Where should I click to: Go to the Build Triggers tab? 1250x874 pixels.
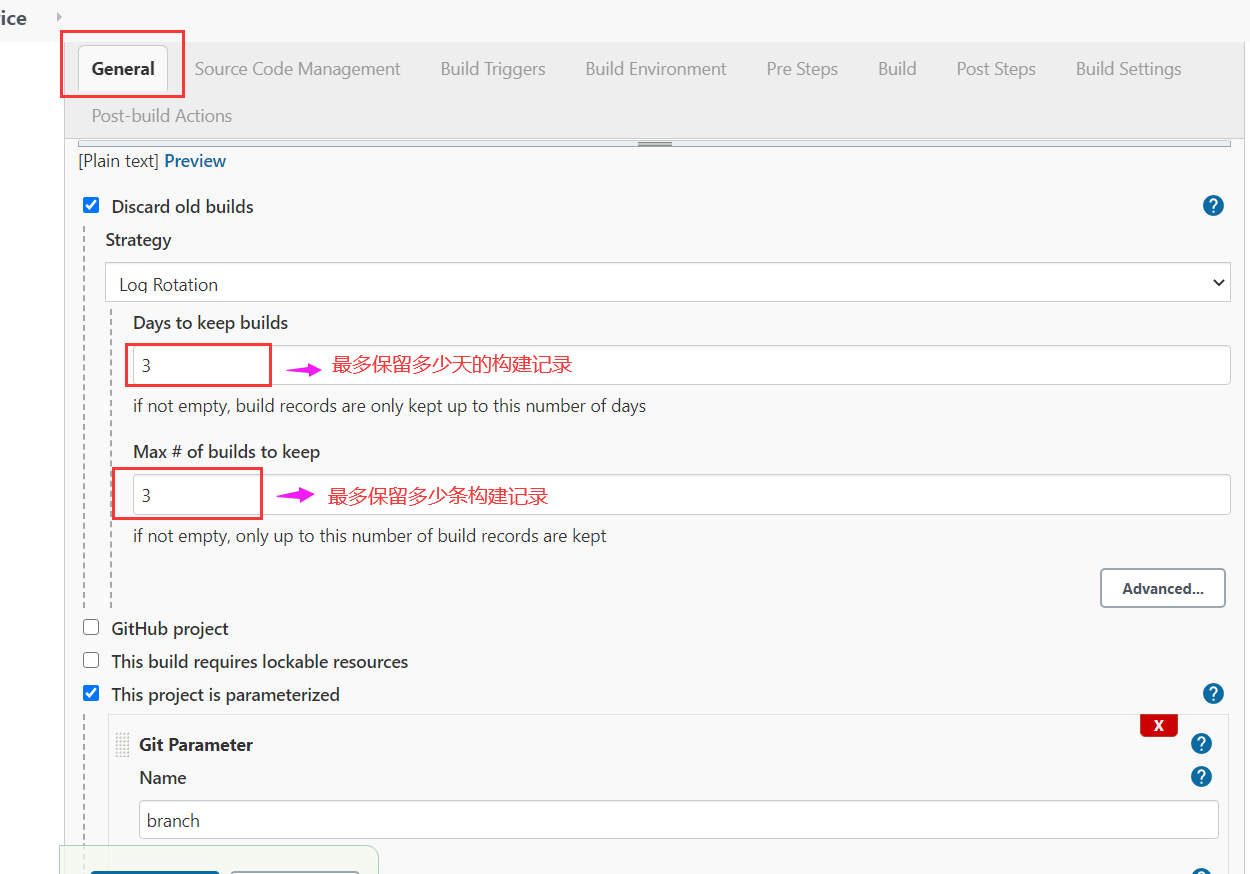(493, 69)
